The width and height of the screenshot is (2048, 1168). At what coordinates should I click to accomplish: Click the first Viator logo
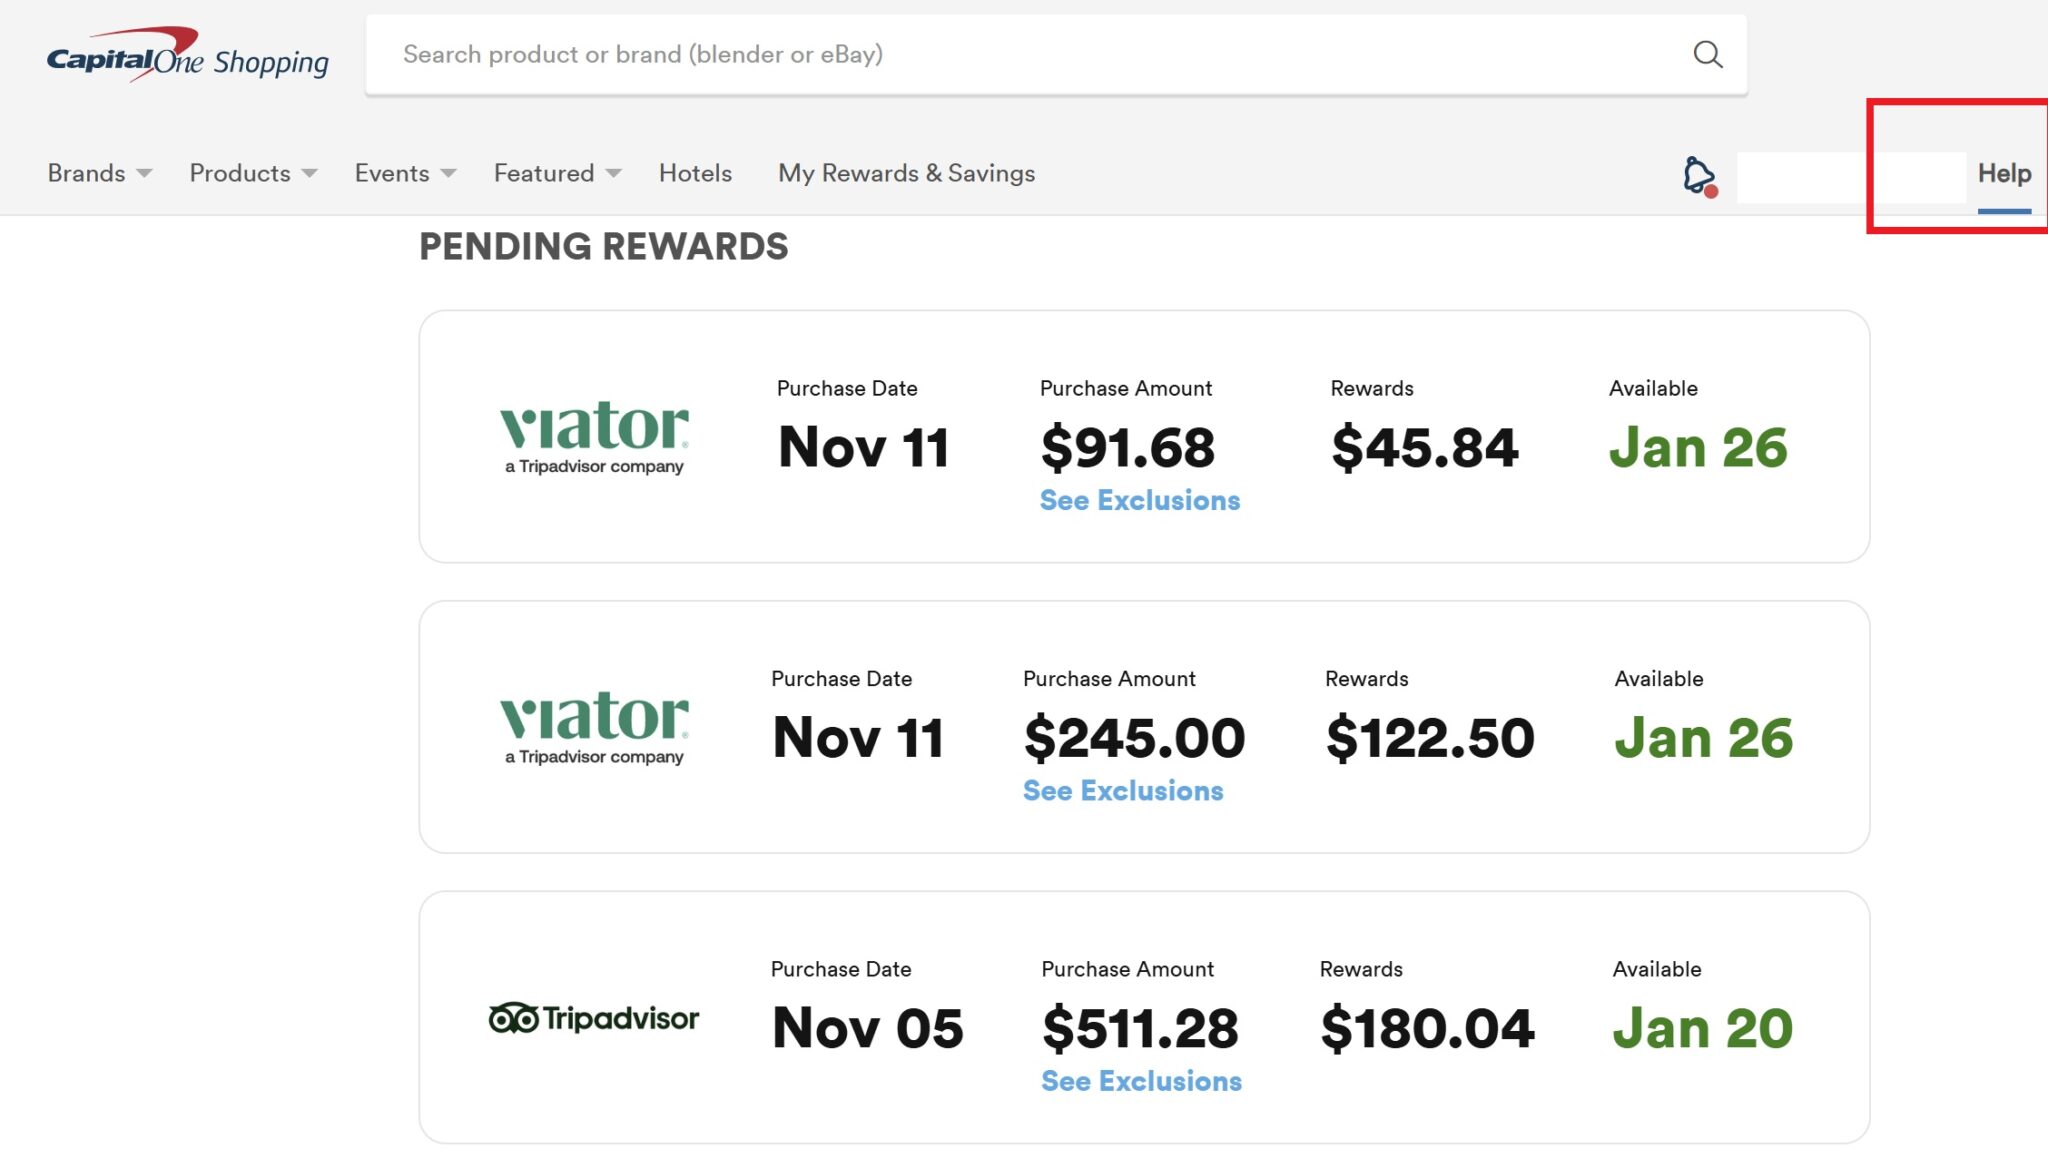[594, 437]
